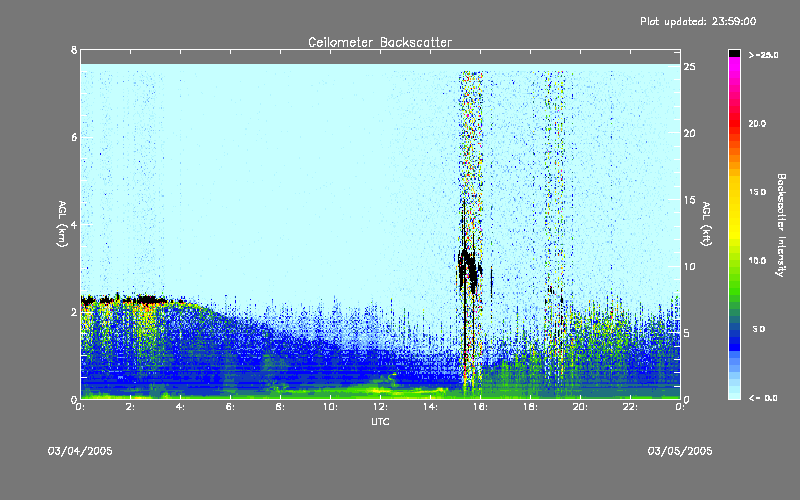The image size is (800, 500).
Task: Click the 5.0 colorbar tick label
Action: click(x=759, y=330)
